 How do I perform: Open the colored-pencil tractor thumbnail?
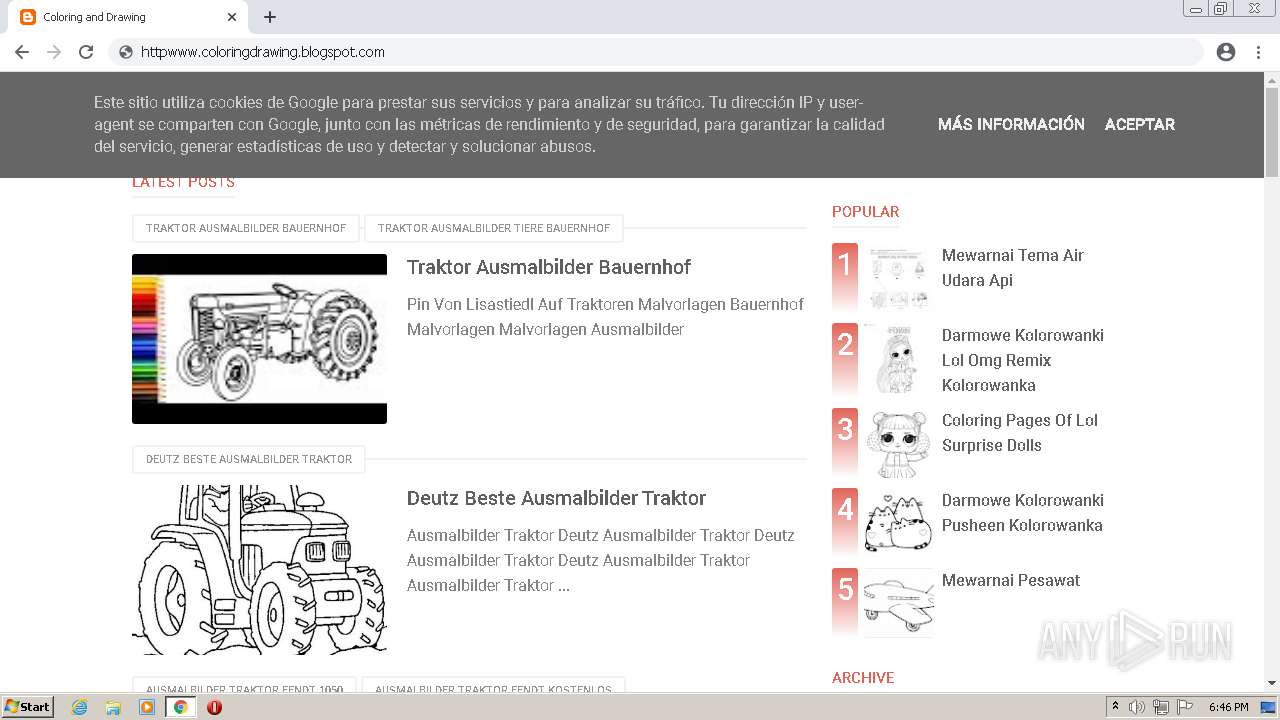click(259, 339)
